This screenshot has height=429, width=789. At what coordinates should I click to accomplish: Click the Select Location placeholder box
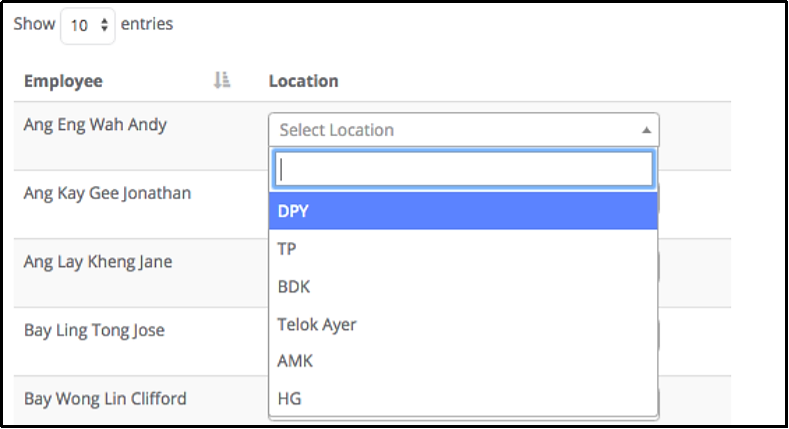point(463,130)
